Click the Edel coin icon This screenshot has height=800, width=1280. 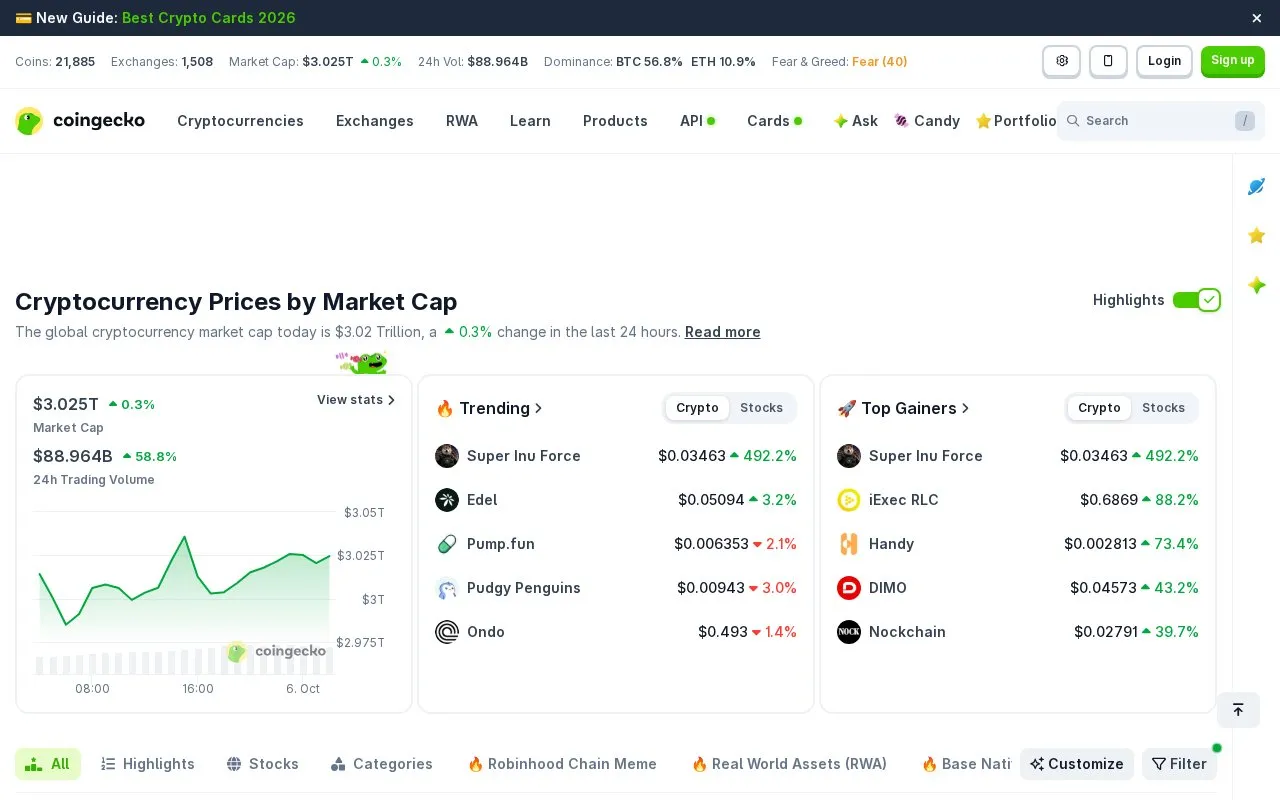[447, 500]
